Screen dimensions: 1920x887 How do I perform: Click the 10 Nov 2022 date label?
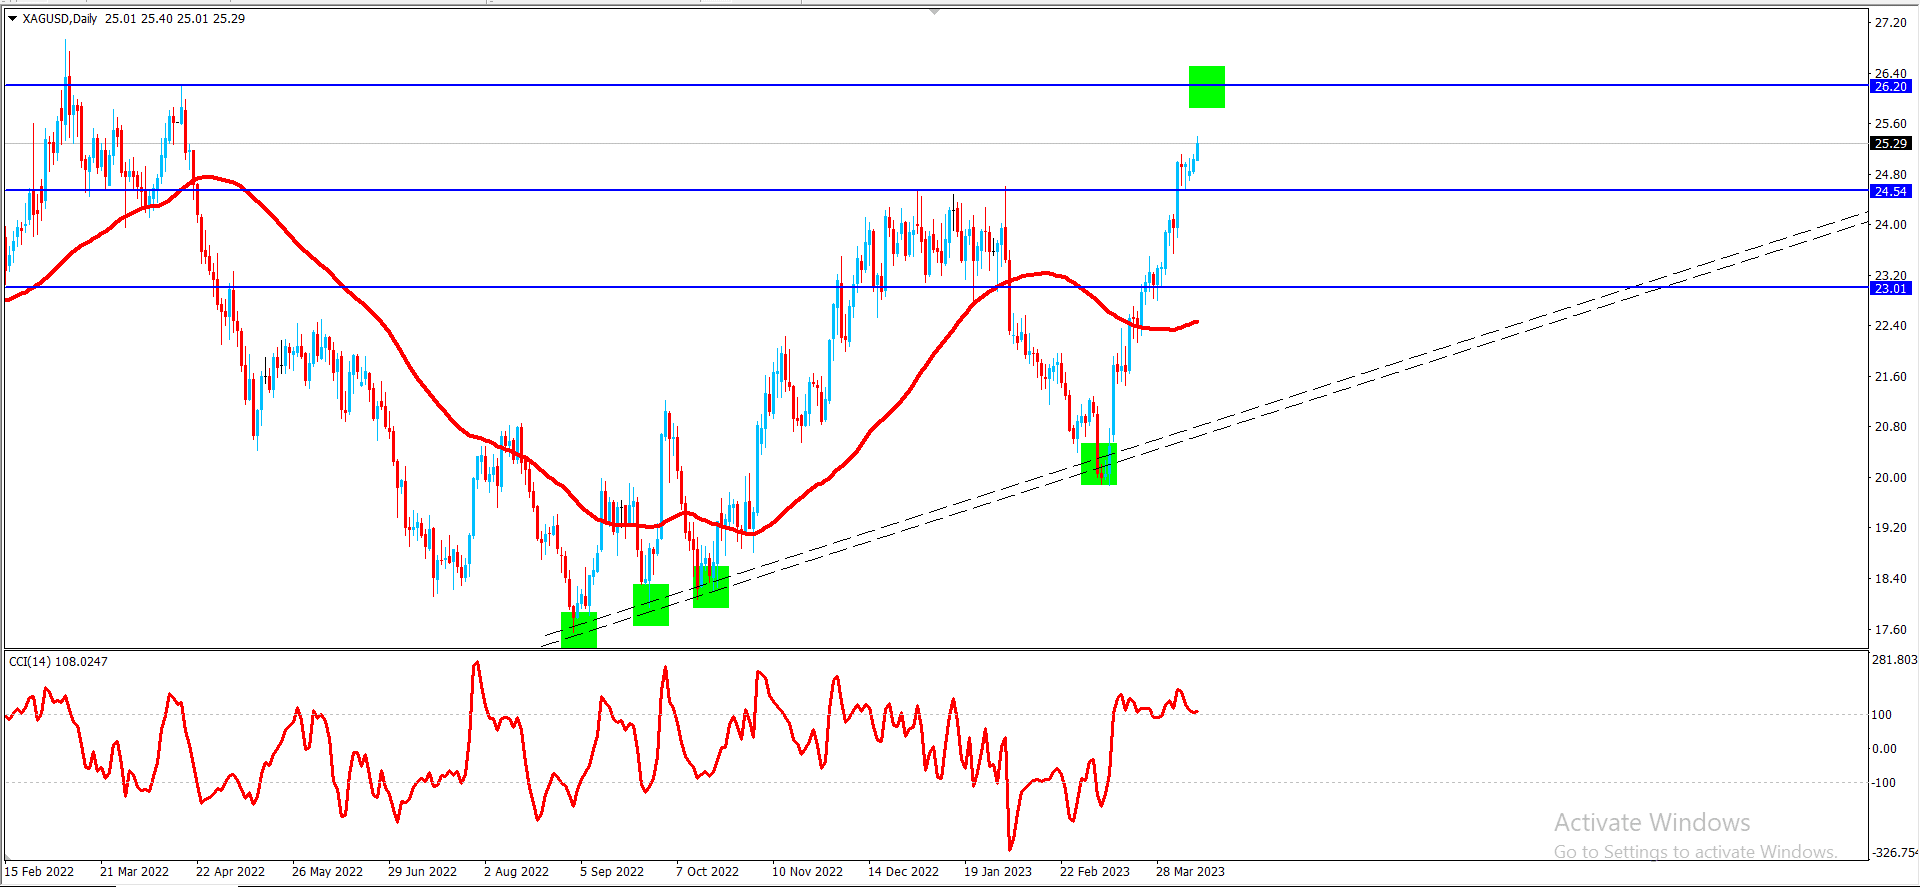[x=807, y=872]
